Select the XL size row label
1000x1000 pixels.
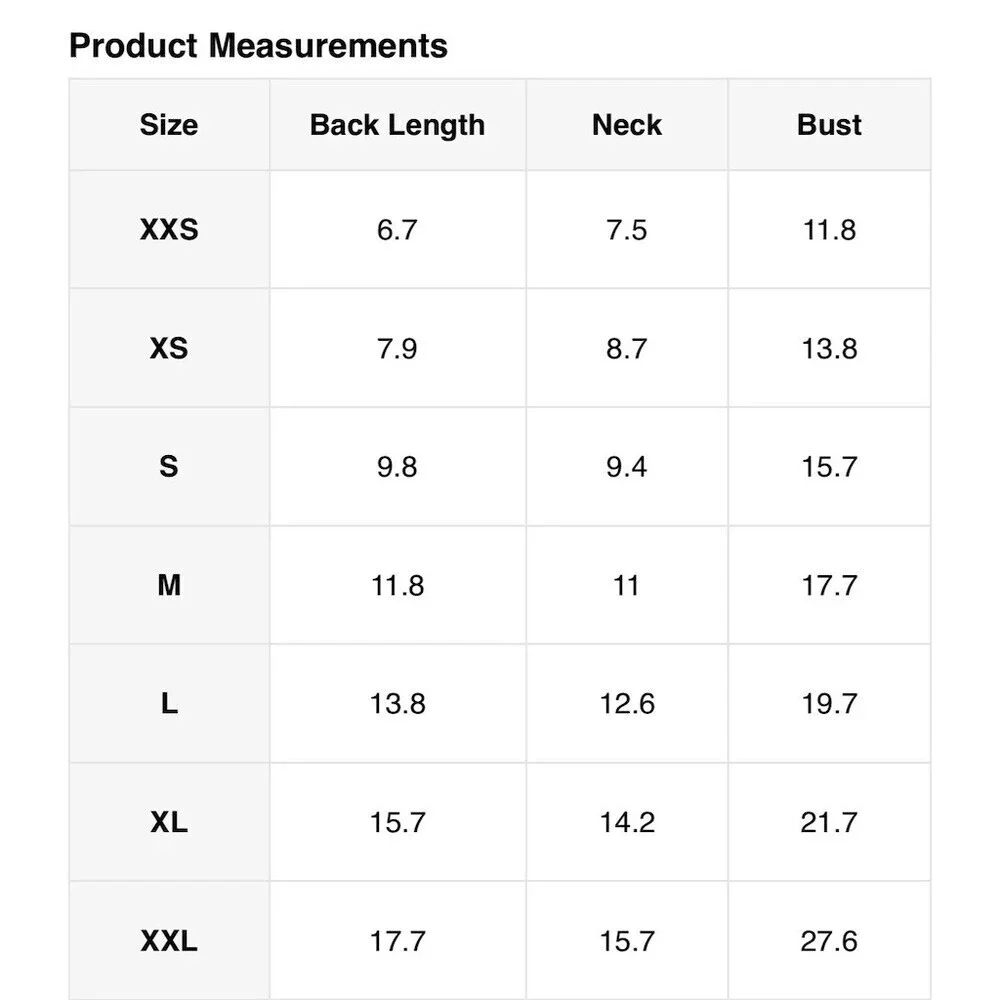169,822
